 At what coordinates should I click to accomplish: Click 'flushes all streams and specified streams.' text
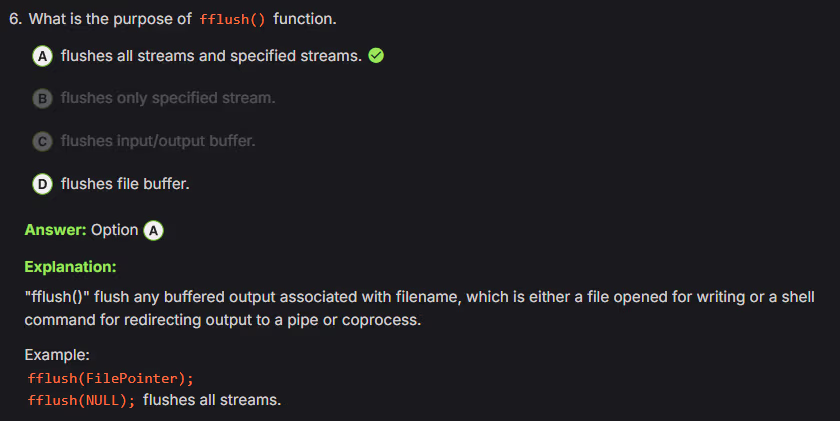click(211, 56)
